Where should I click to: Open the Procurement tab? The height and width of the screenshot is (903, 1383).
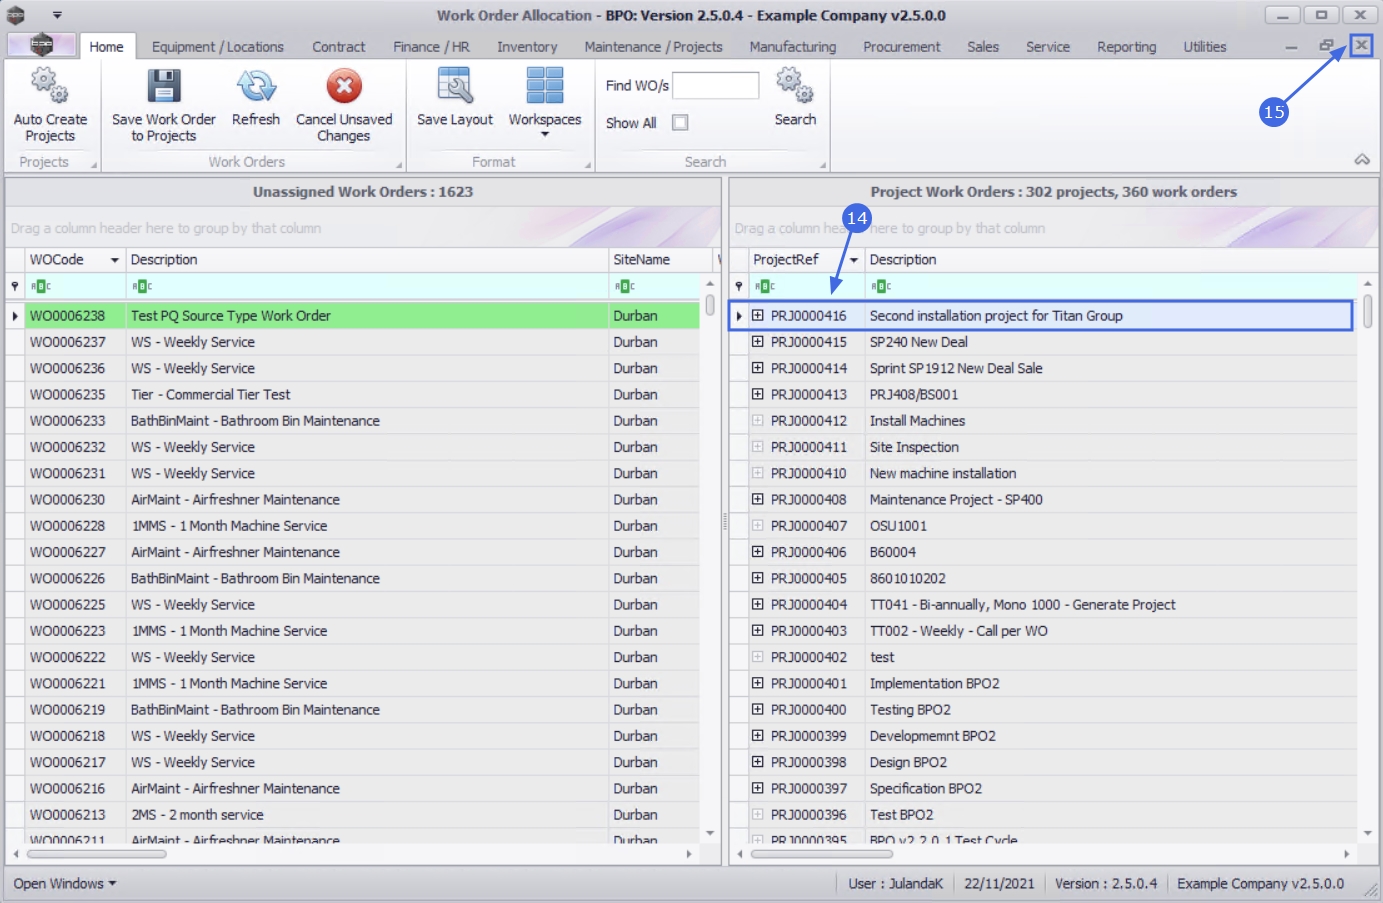pos(902,47)
